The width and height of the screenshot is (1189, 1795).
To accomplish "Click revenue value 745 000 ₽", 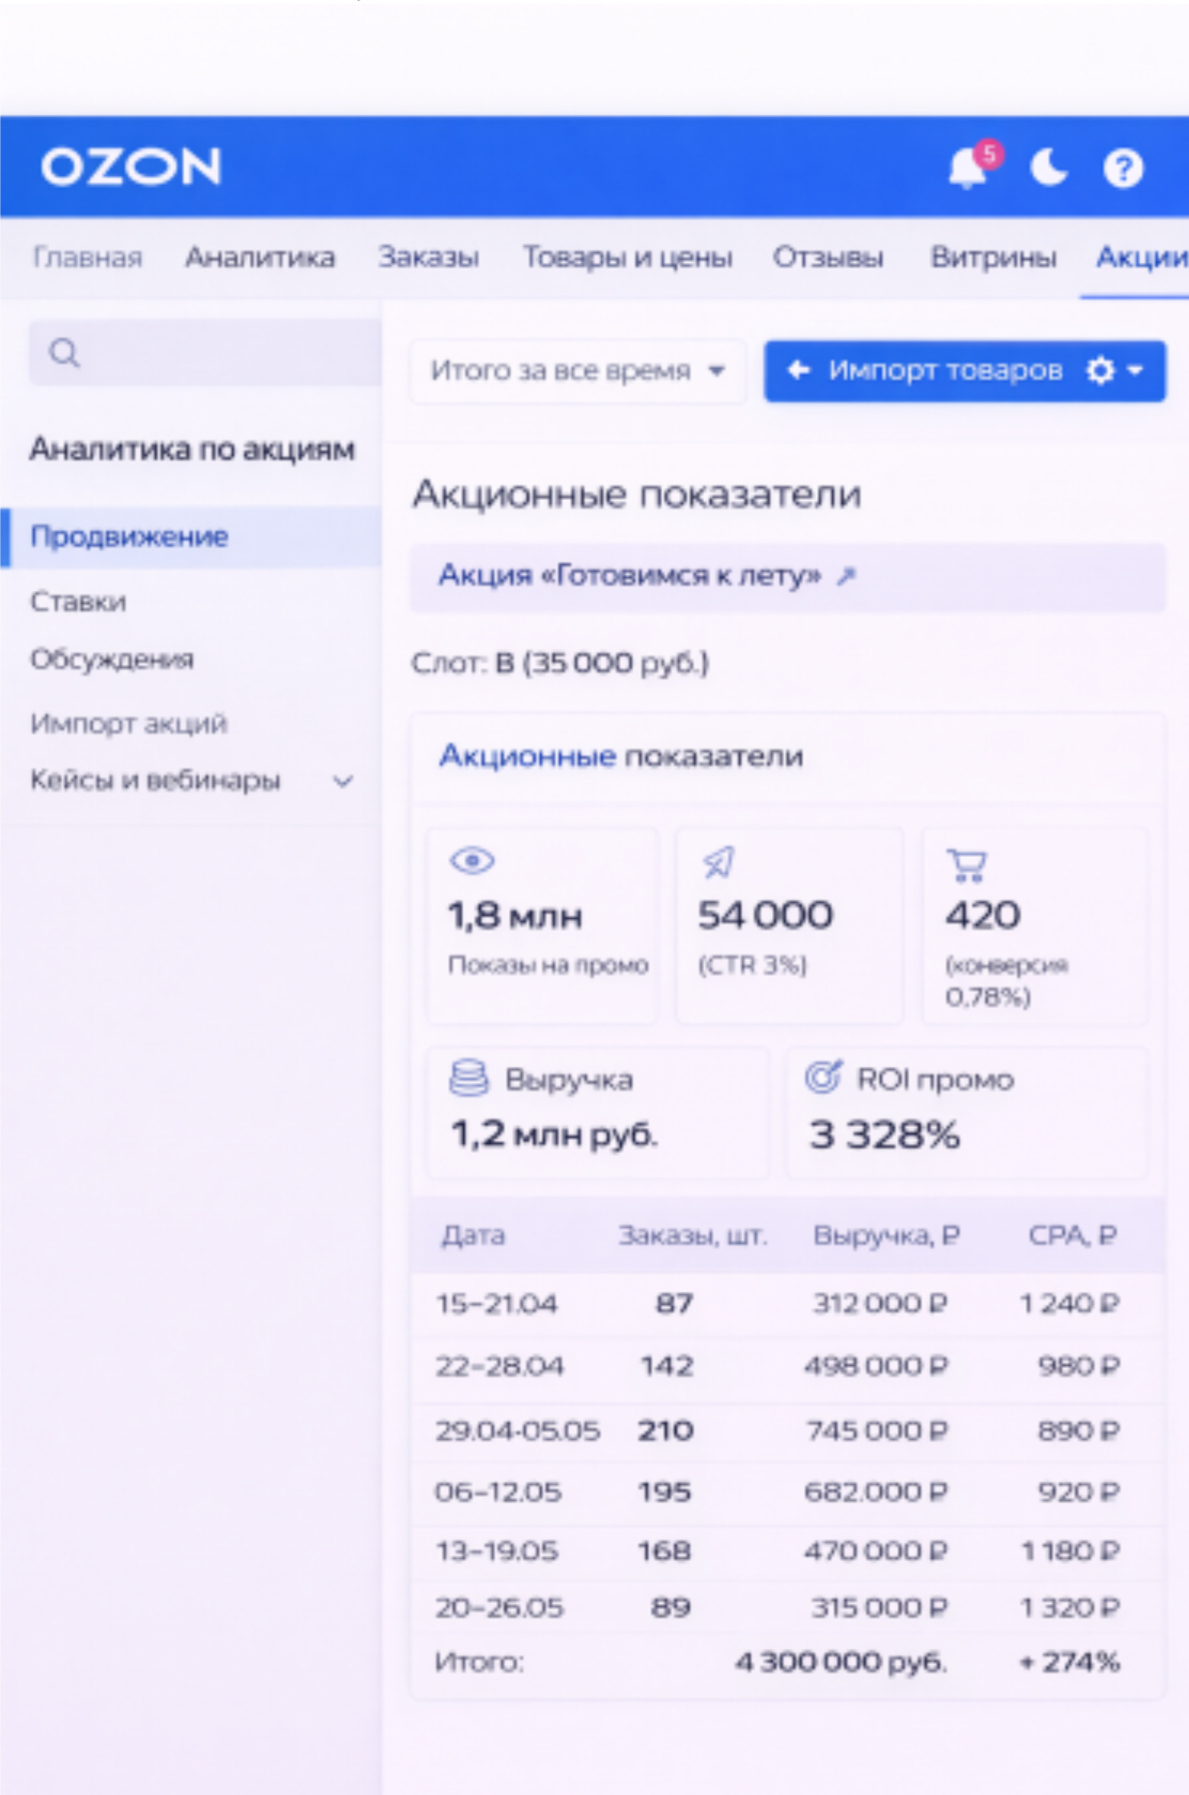I will 877,1431.
